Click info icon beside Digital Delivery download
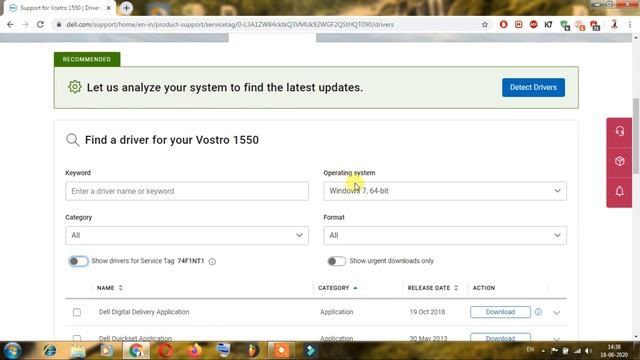640x360 pixels. 538,312
